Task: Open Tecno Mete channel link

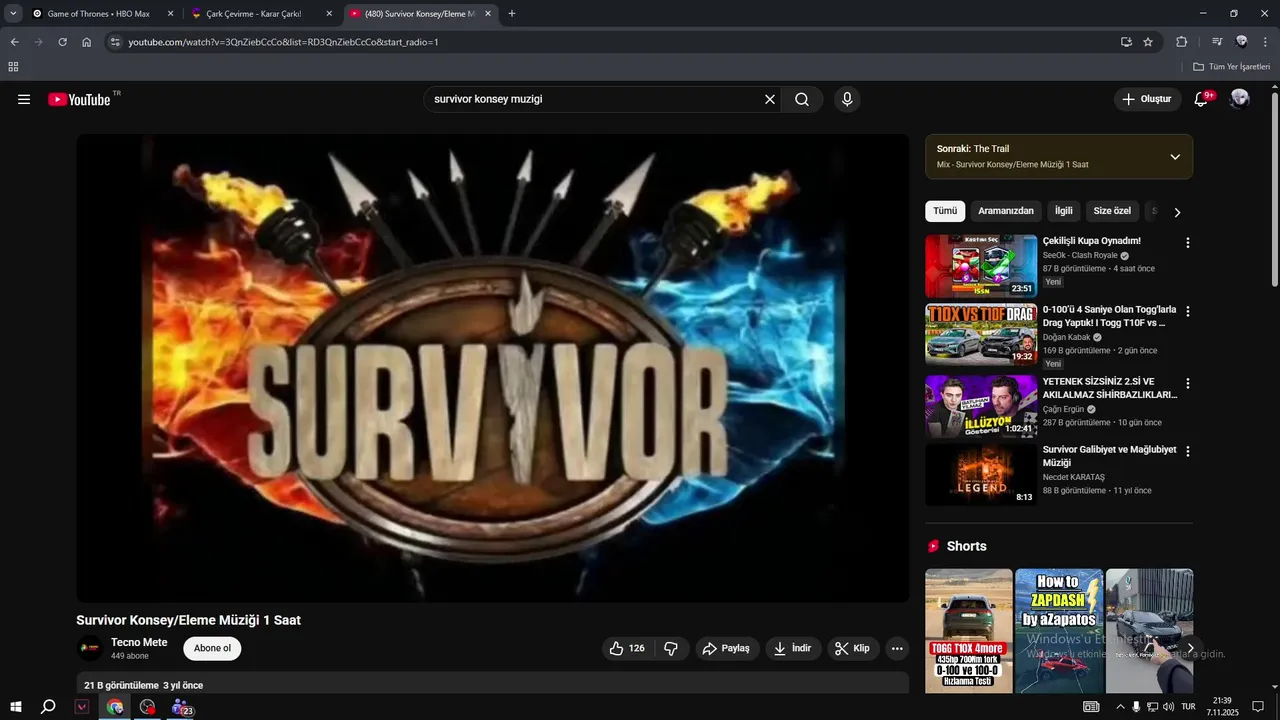Action: [x=139, y=642]
